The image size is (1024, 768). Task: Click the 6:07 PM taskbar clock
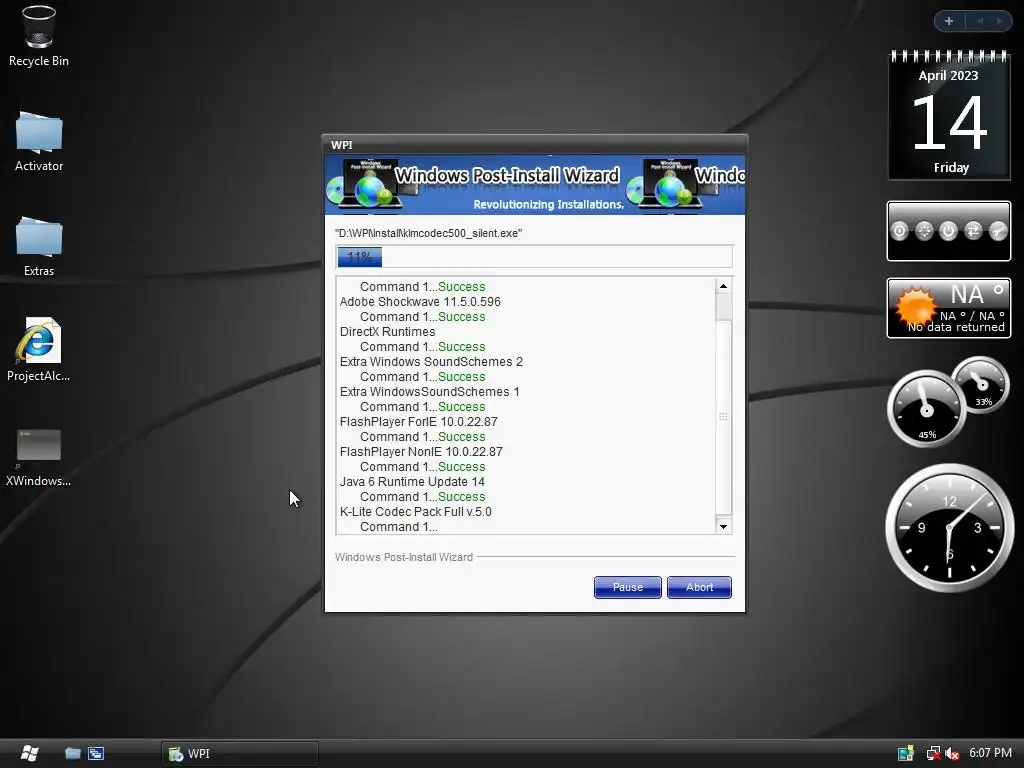990,753
